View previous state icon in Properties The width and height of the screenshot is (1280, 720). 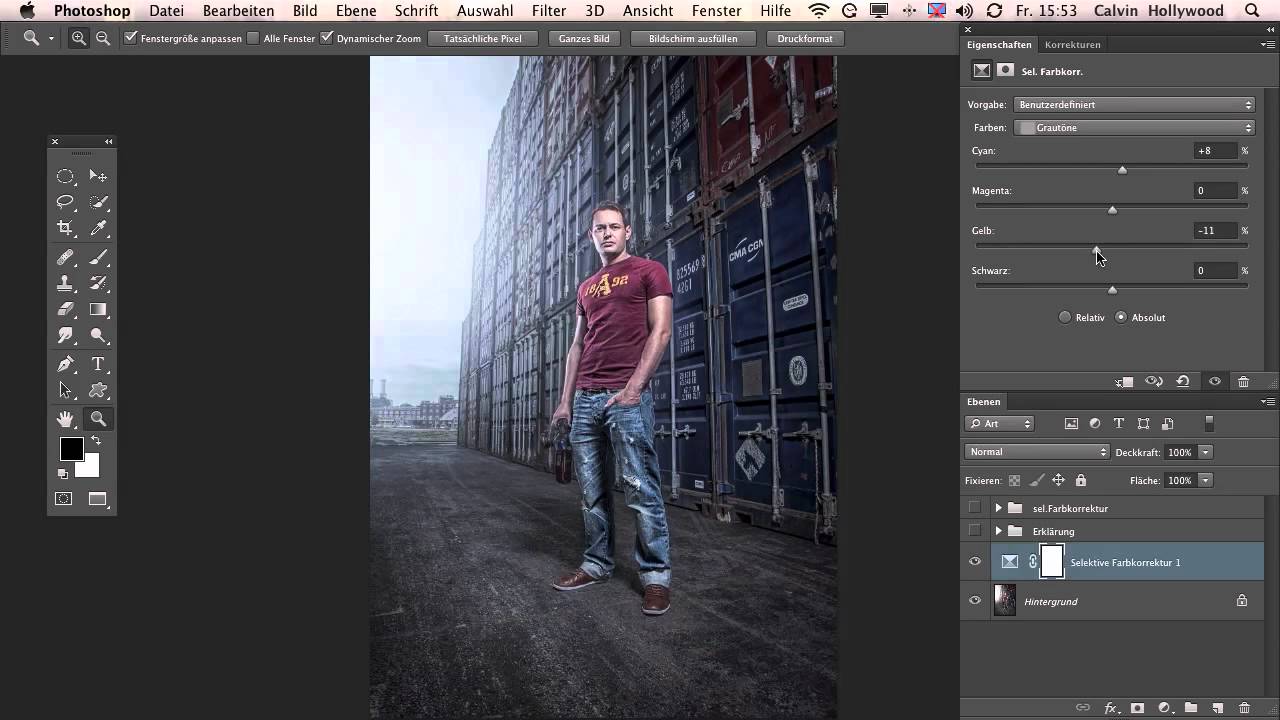(x=1154, y=382)
